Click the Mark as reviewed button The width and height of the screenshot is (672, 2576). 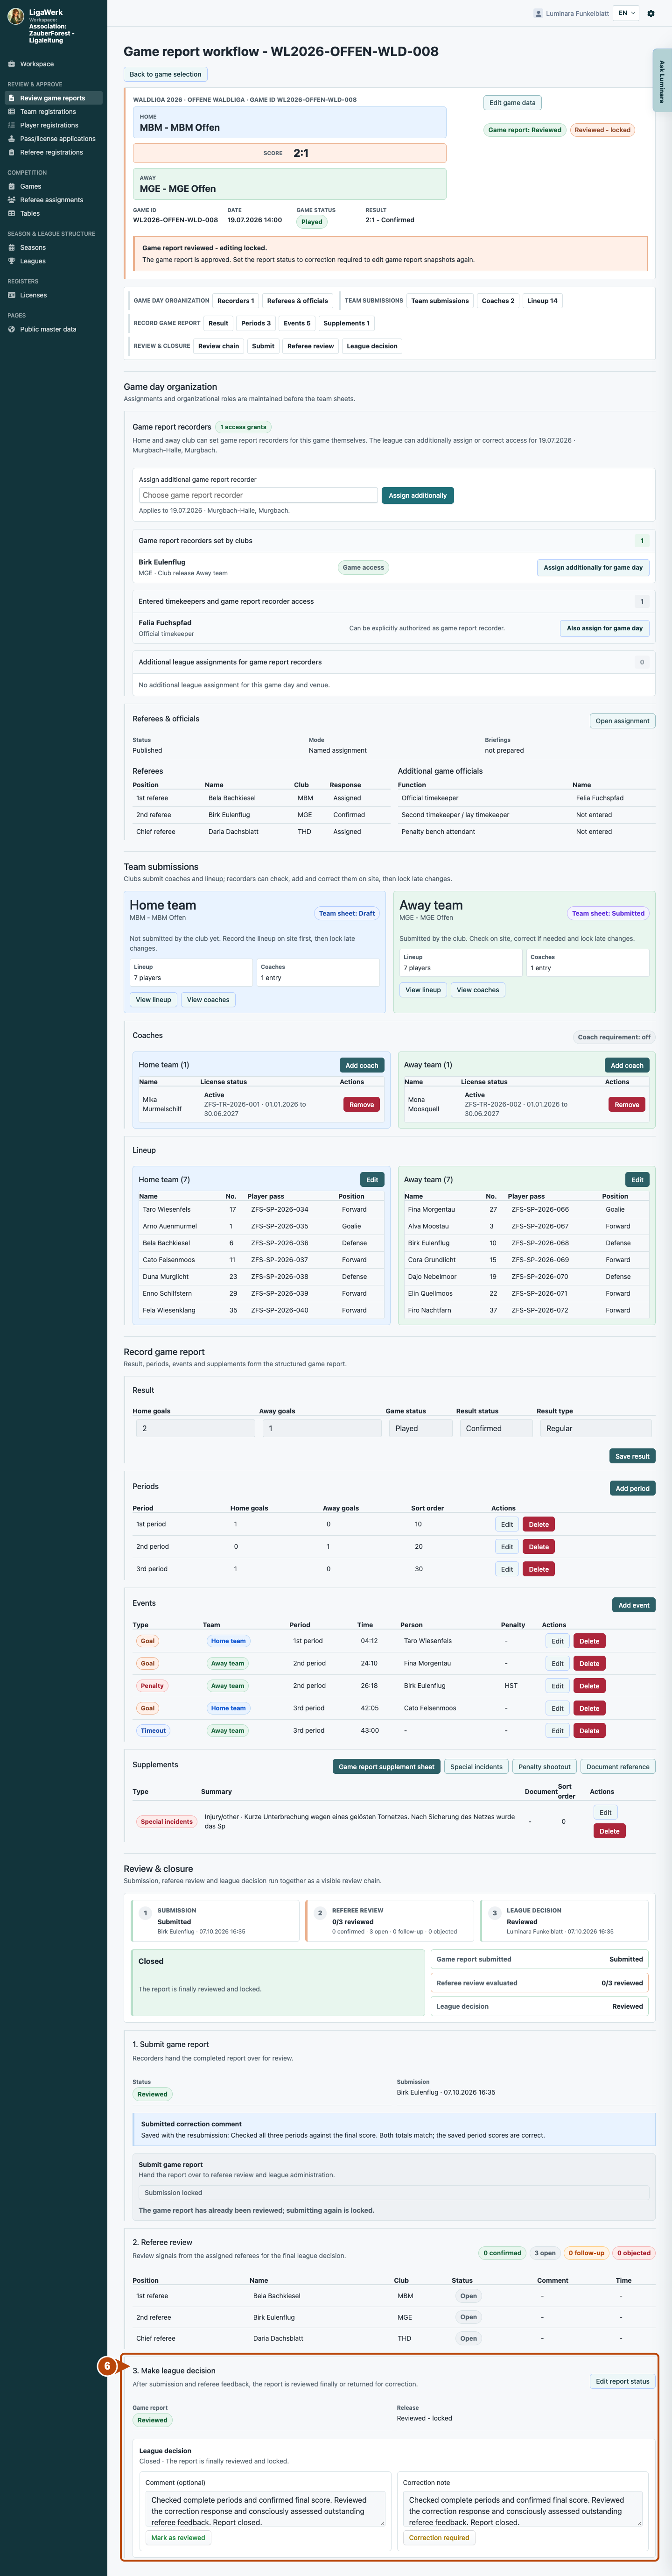click(x=178, y=2537)
